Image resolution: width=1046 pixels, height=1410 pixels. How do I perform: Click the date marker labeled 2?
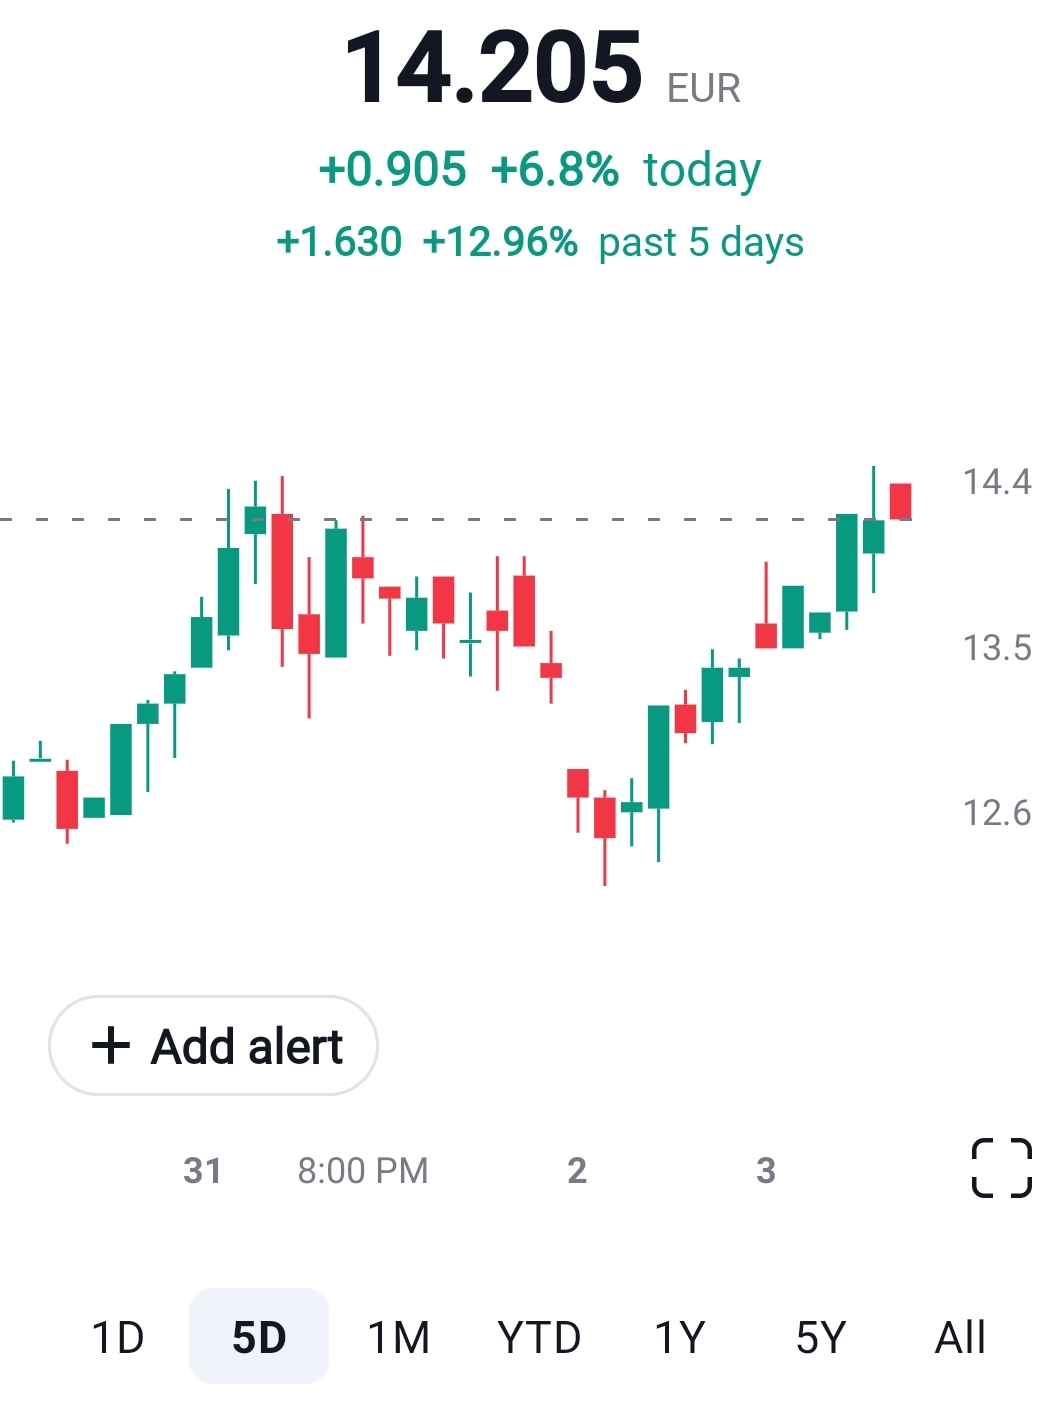tap(577, 1170)
